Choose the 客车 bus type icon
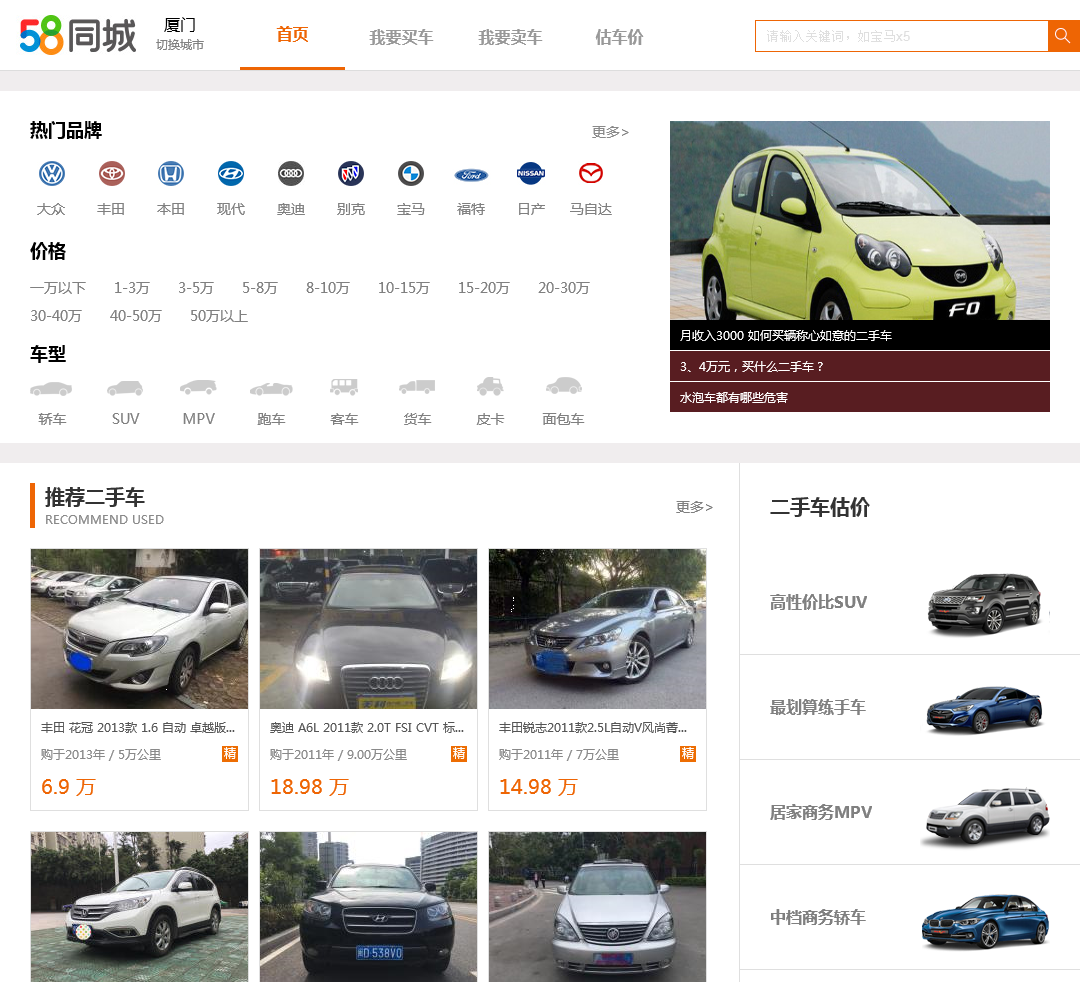Screen dimensions: 1080x982 344,387
